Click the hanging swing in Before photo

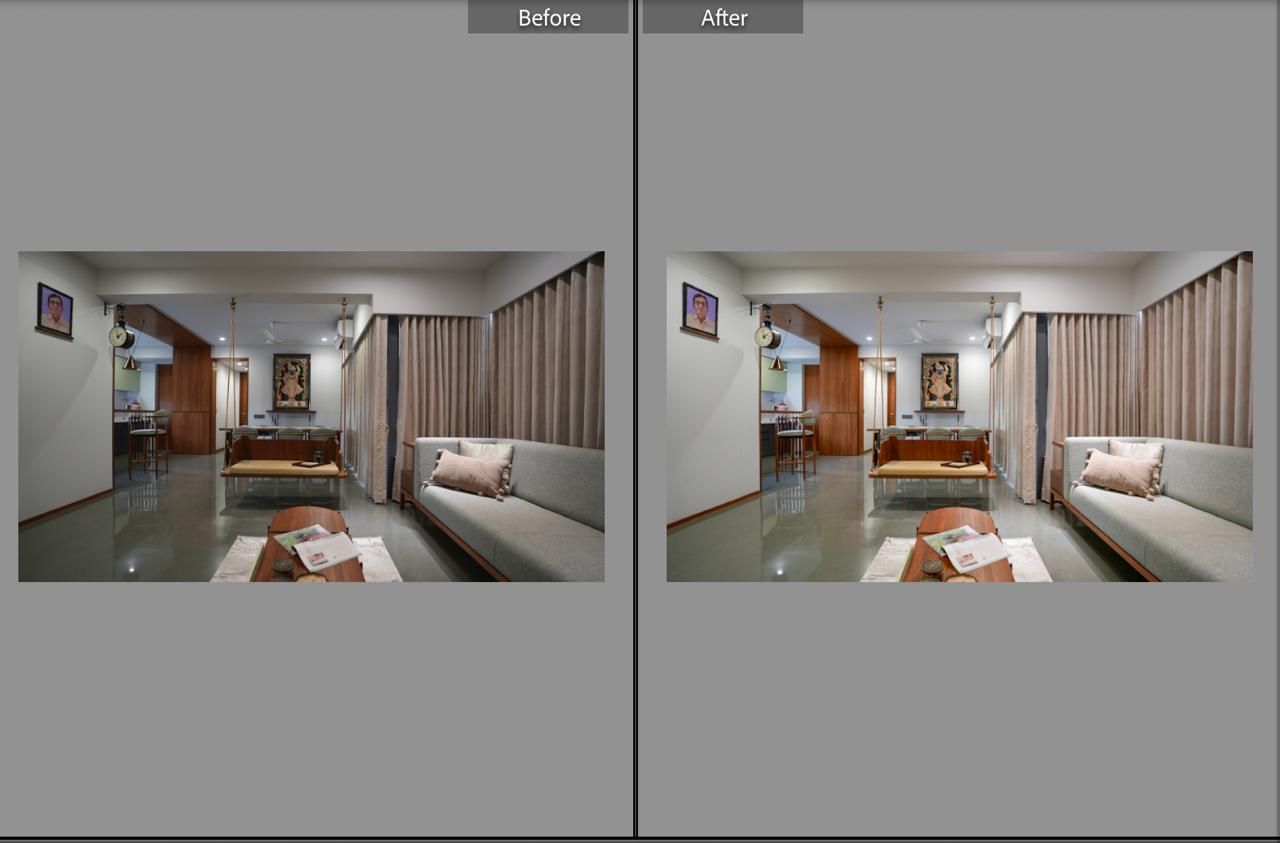point(284,456)
